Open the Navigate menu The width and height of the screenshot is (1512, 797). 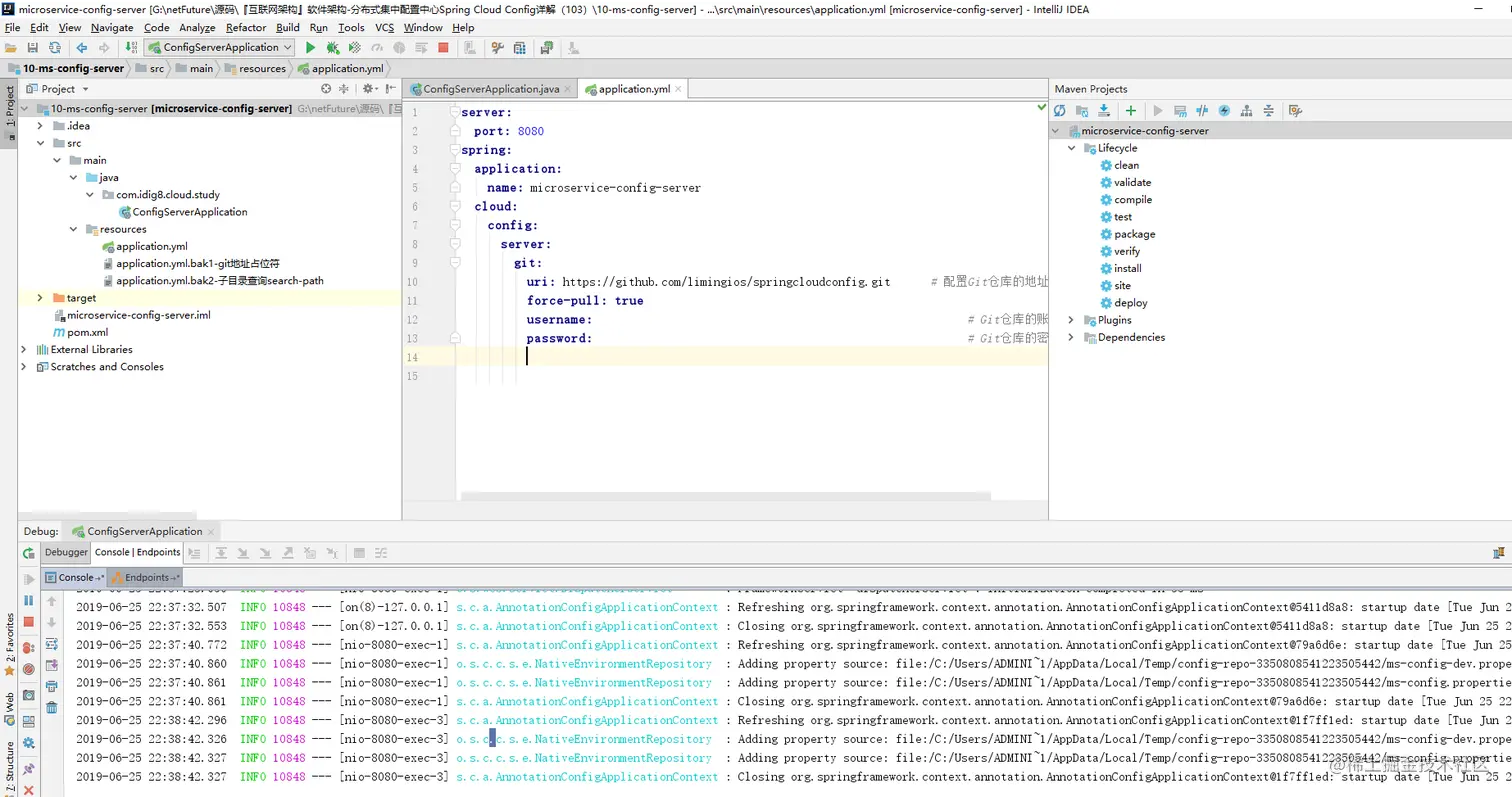tap(112, 28)
